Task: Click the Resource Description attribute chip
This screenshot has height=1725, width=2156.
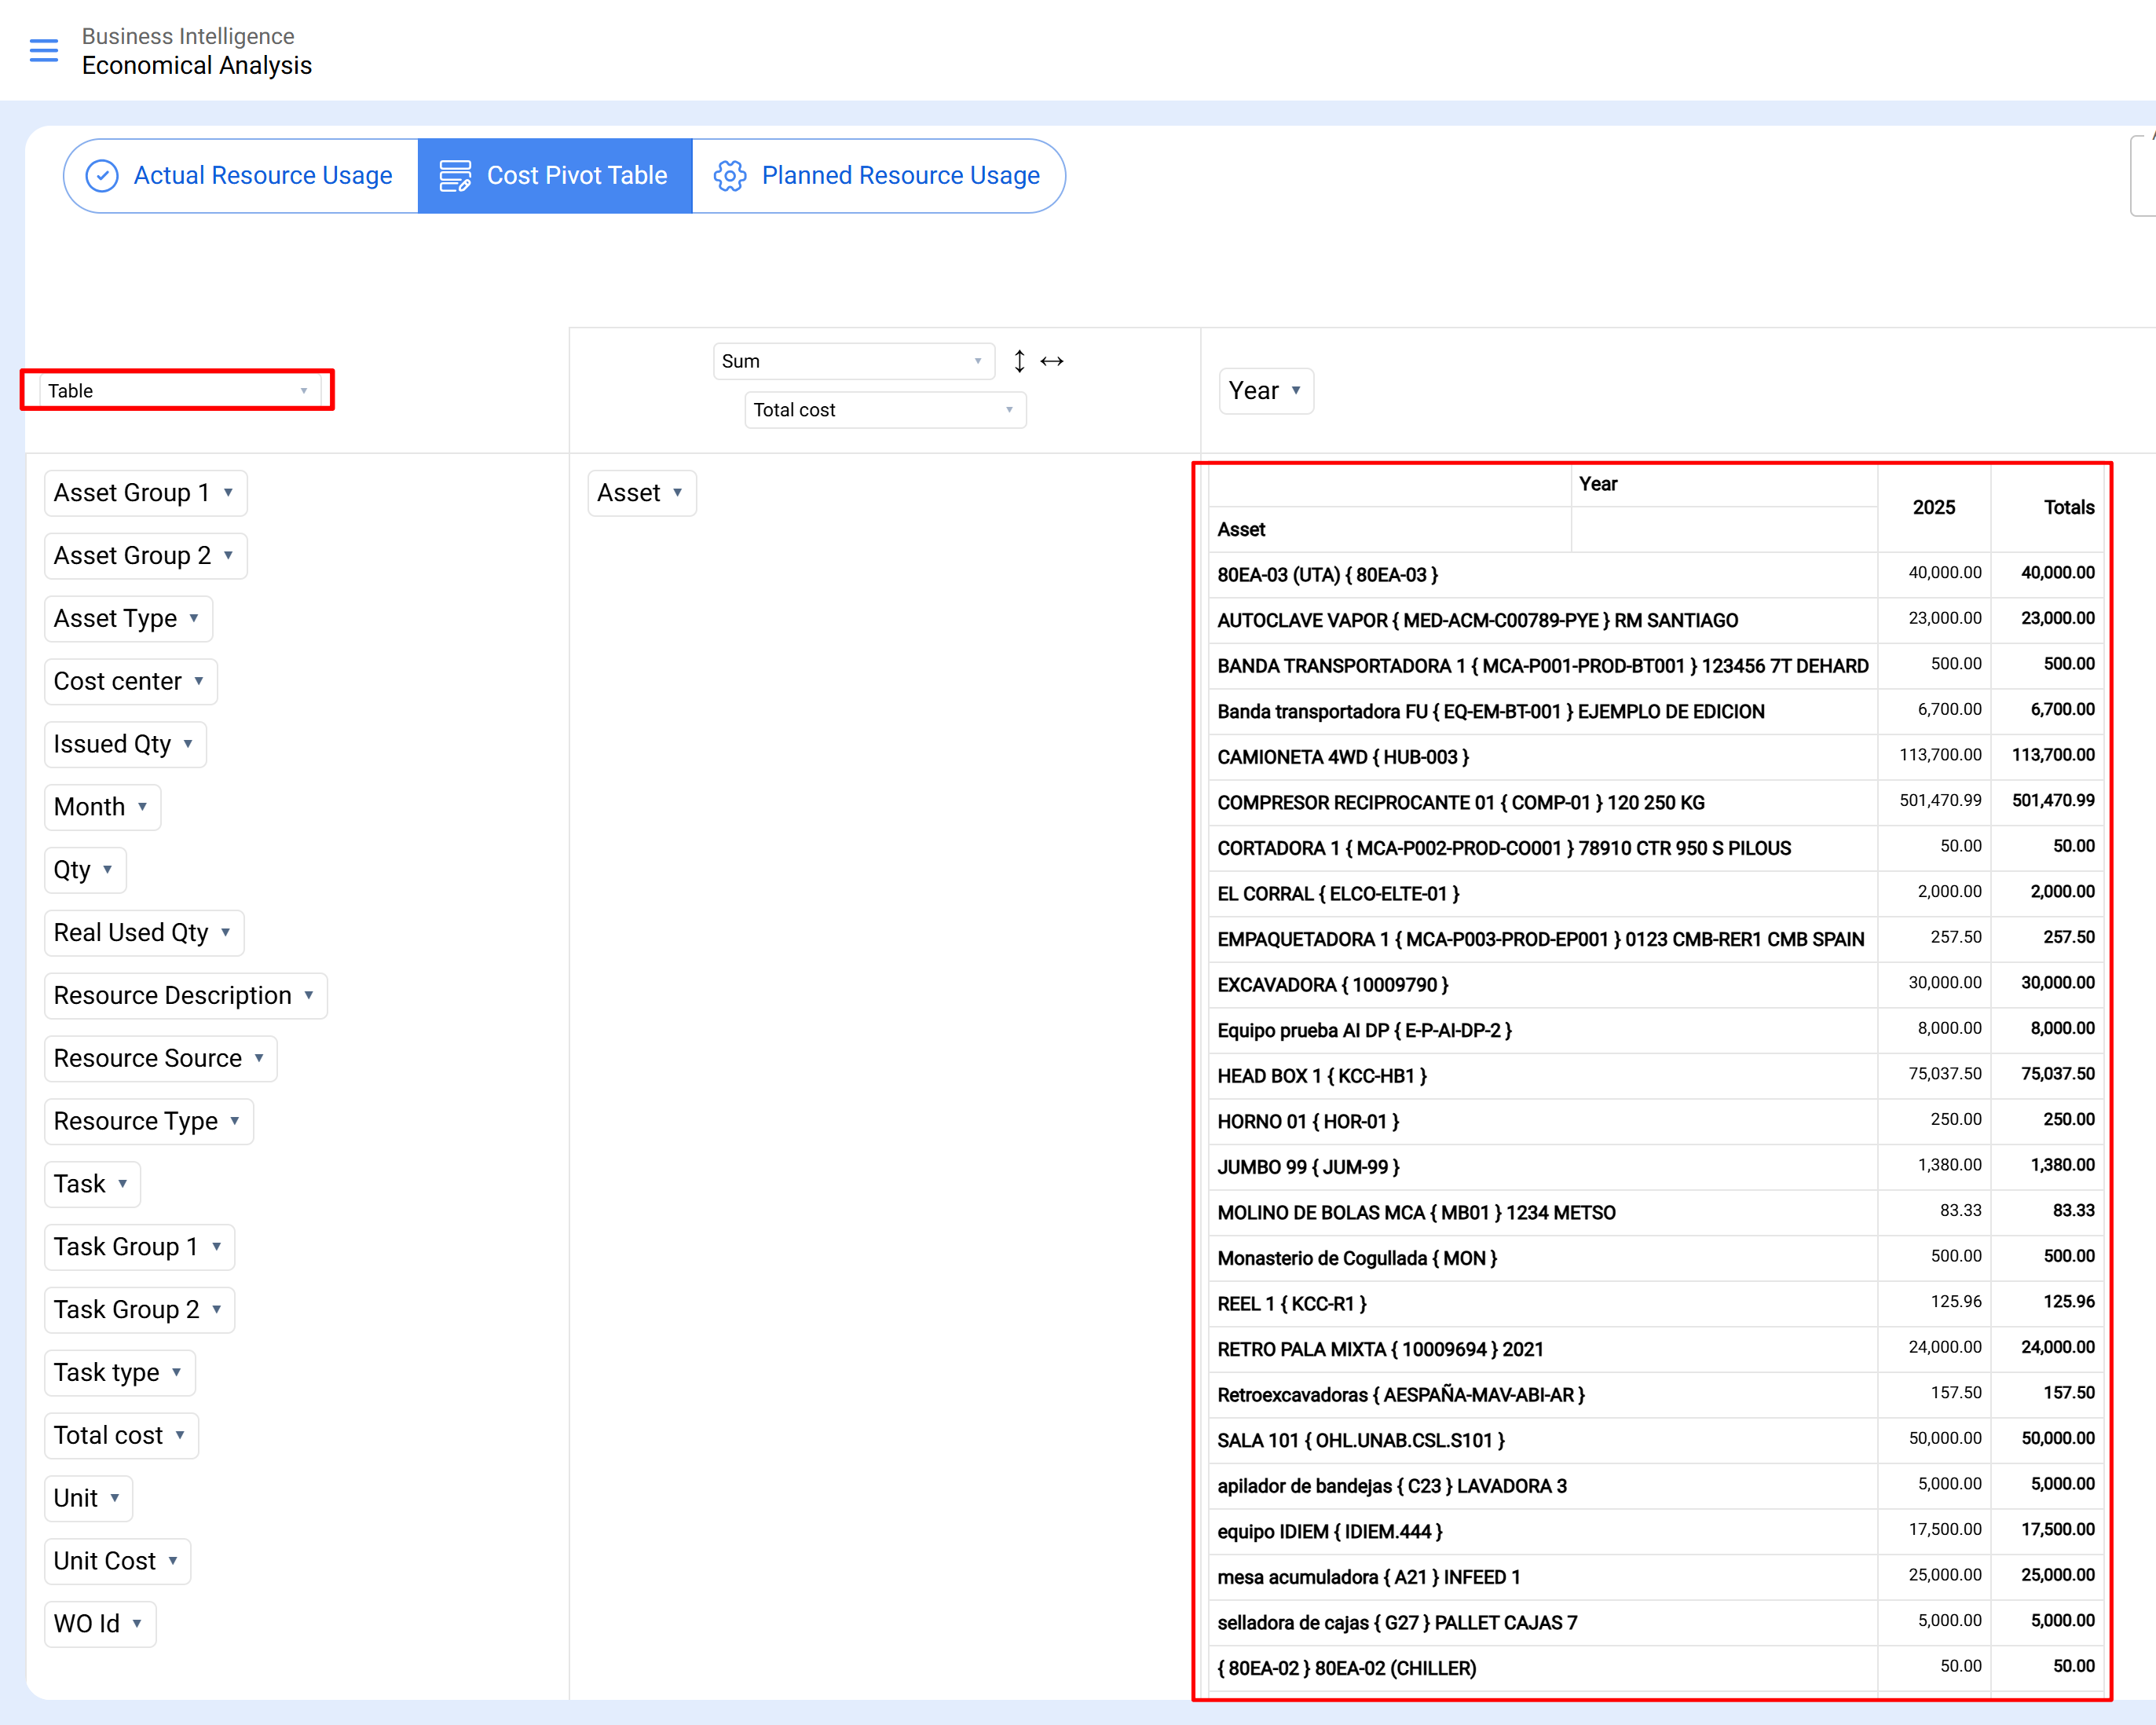Action: [172, 996]
